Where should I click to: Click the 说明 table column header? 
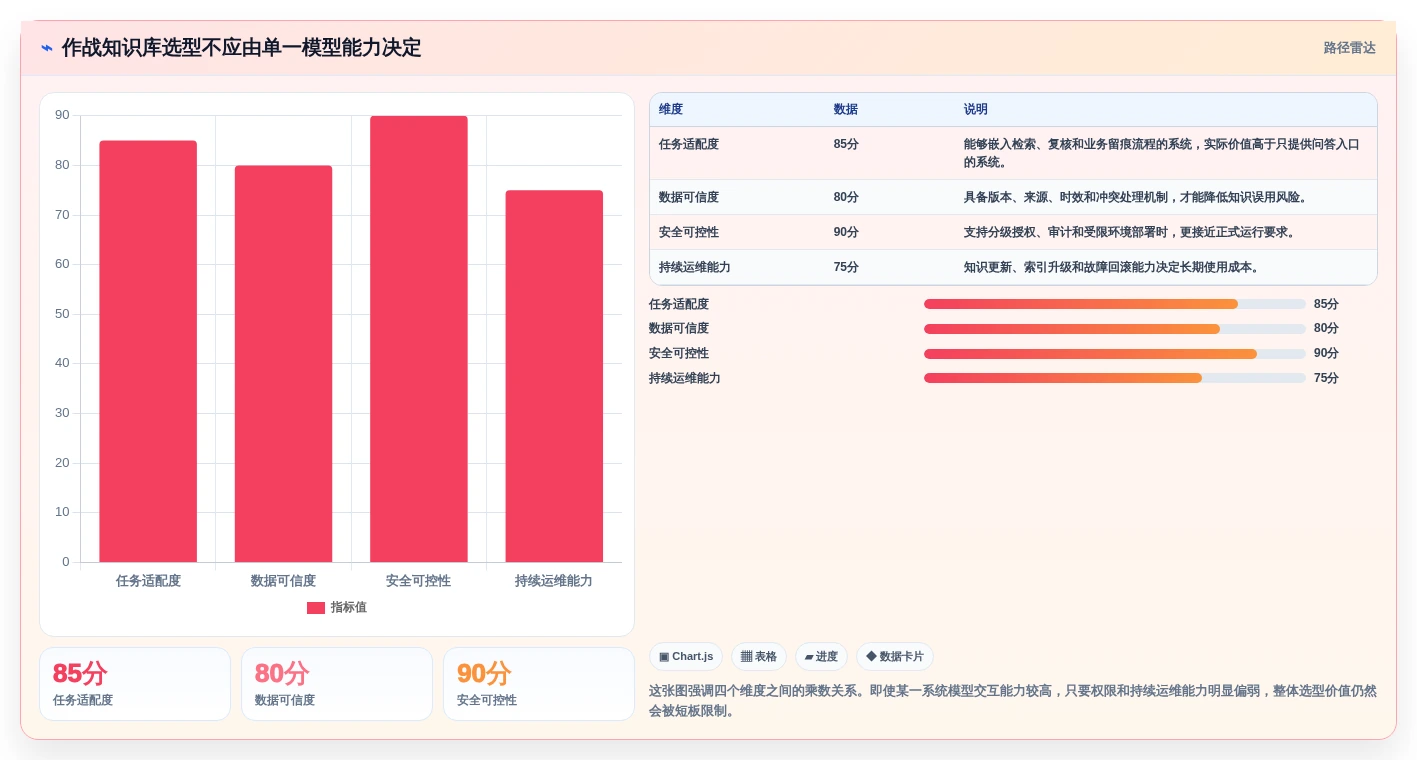(976, 110)
